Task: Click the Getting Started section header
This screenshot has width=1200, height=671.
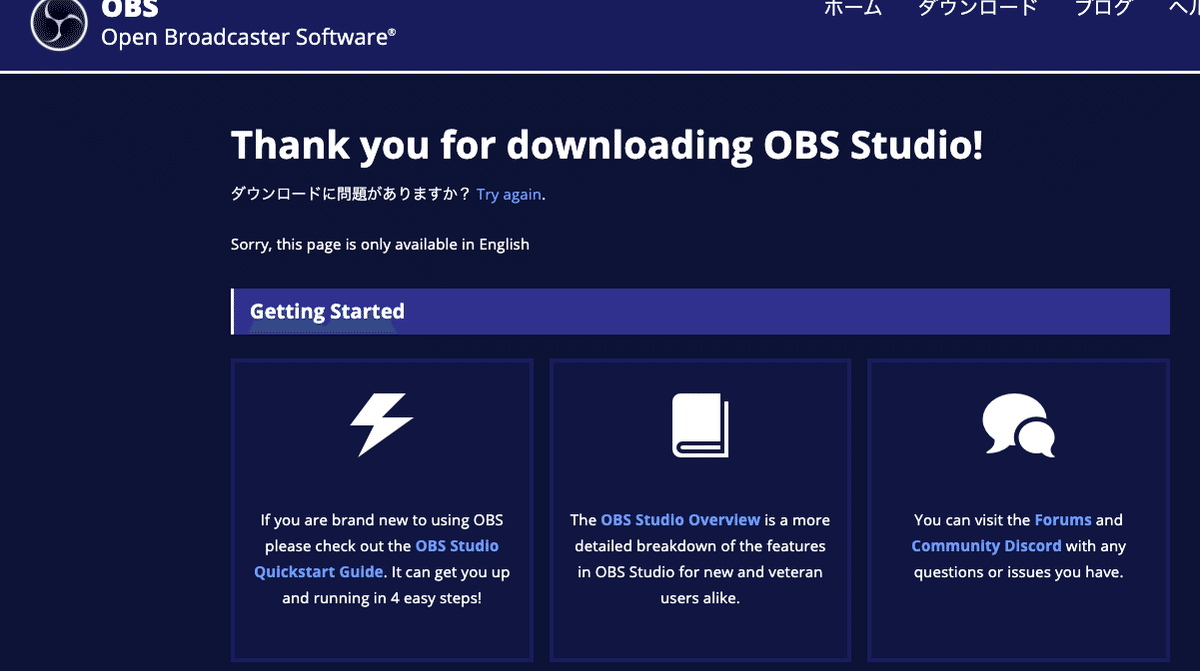Action: (x=700, y=311)
